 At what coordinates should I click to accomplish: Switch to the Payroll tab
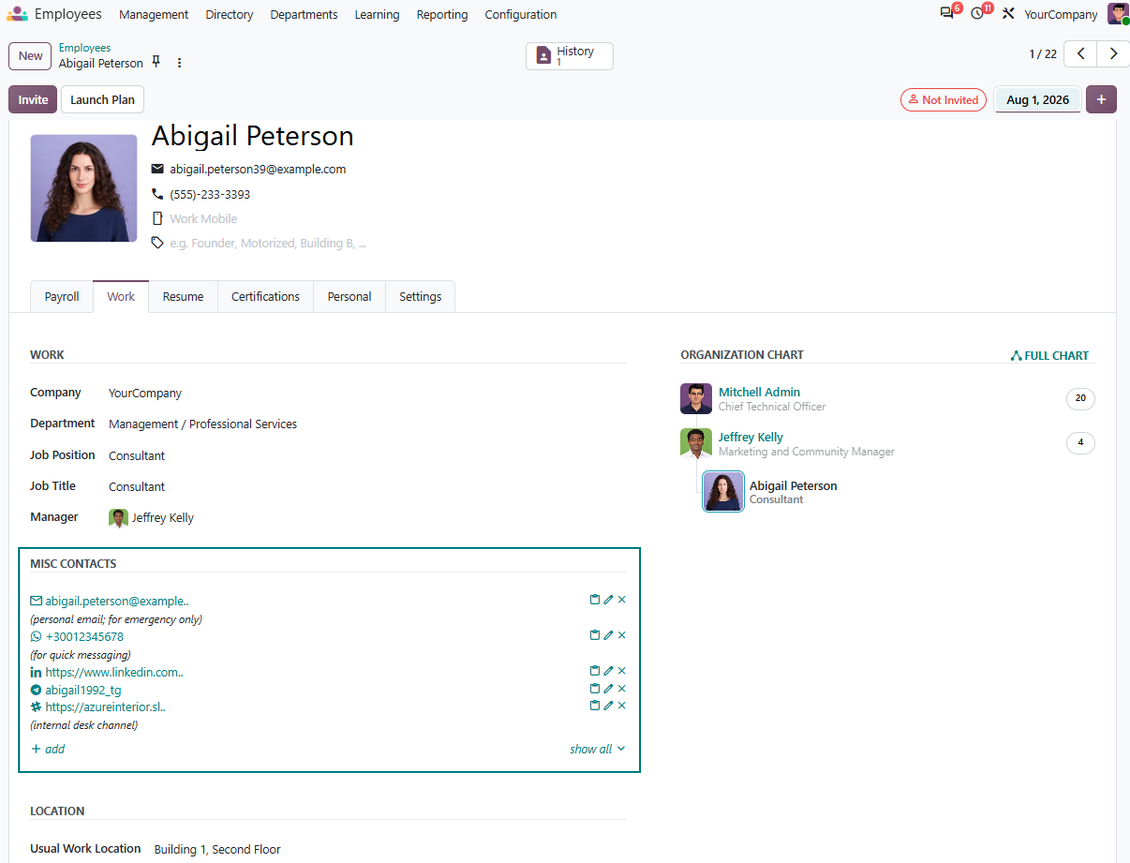[62, 297]
